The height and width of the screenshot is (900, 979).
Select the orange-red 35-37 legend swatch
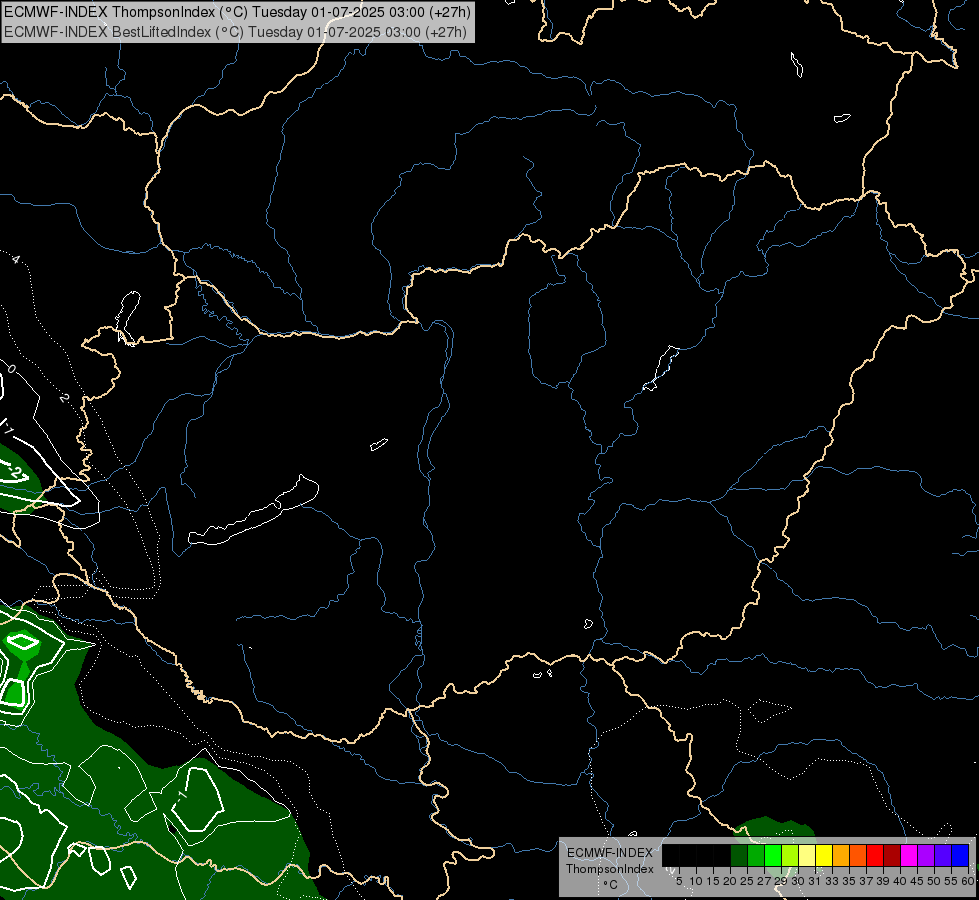point(858,855)
